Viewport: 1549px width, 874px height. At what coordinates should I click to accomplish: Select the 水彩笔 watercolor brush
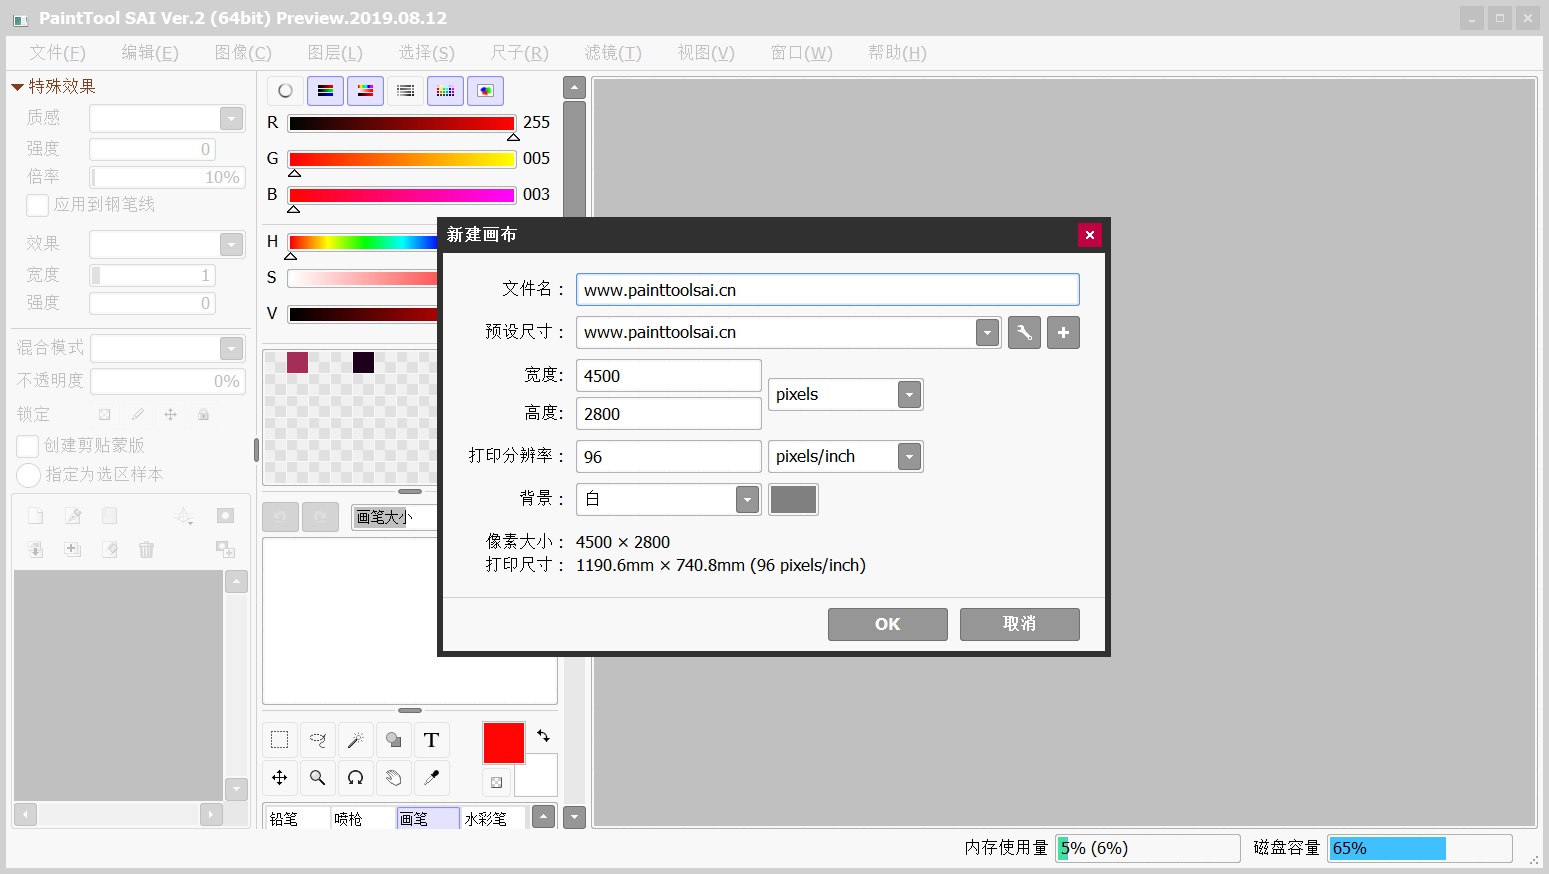click(493, 819)
